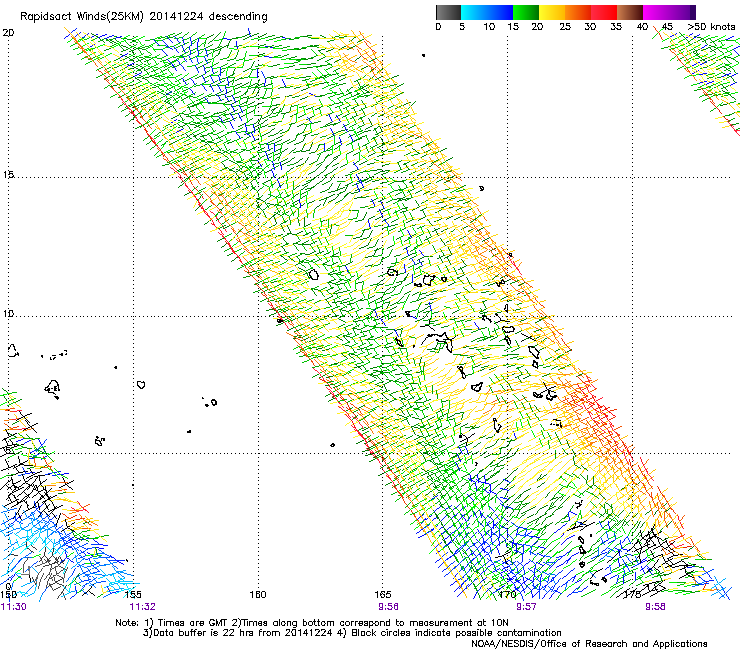Click the cyan 5-10 knots legend segment
The height and width of the screenshot is (650, 740).
tap(474, 12)
